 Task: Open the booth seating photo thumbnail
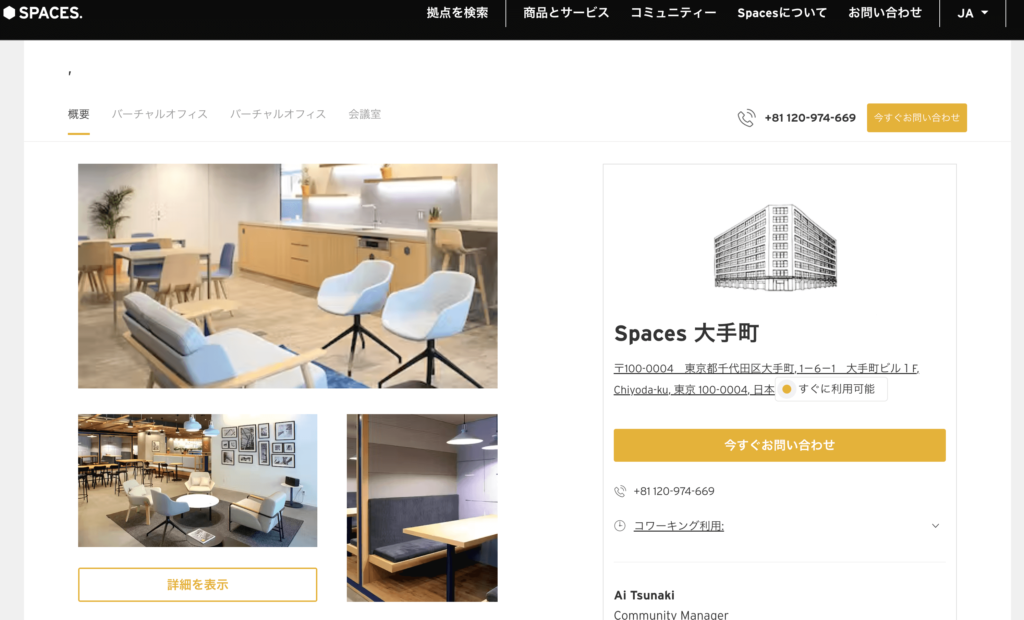click(x=422, y=508)
